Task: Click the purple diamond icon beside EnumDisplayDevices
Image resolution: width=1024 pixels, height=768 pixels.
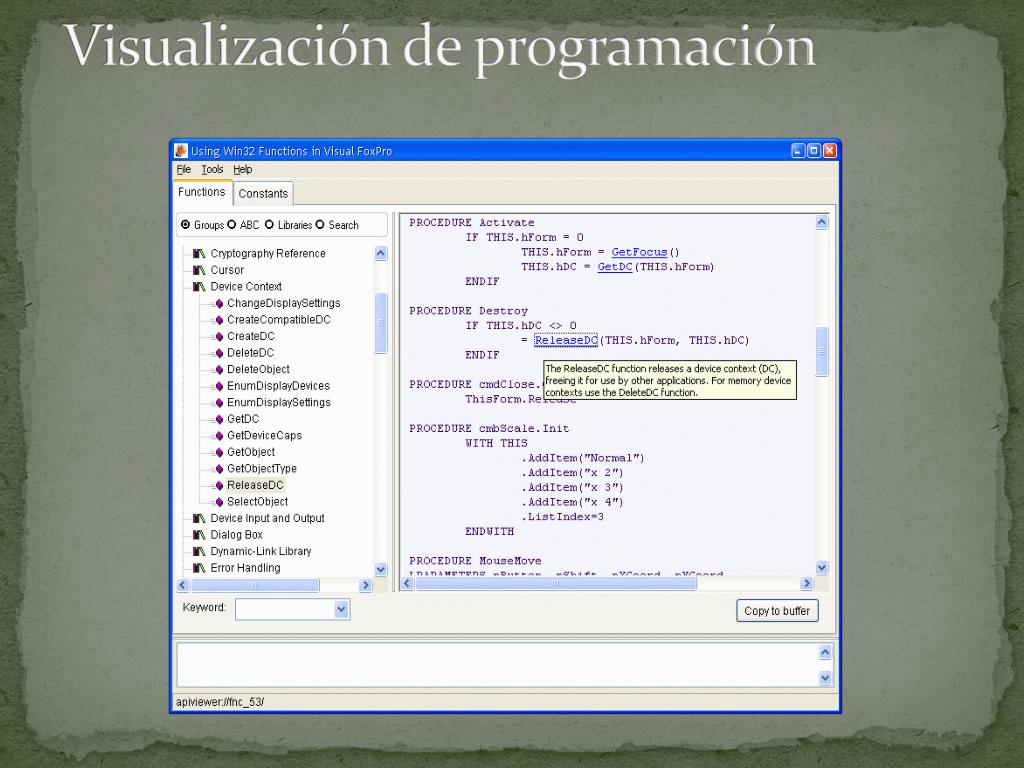Action: (x=219, y=386)
